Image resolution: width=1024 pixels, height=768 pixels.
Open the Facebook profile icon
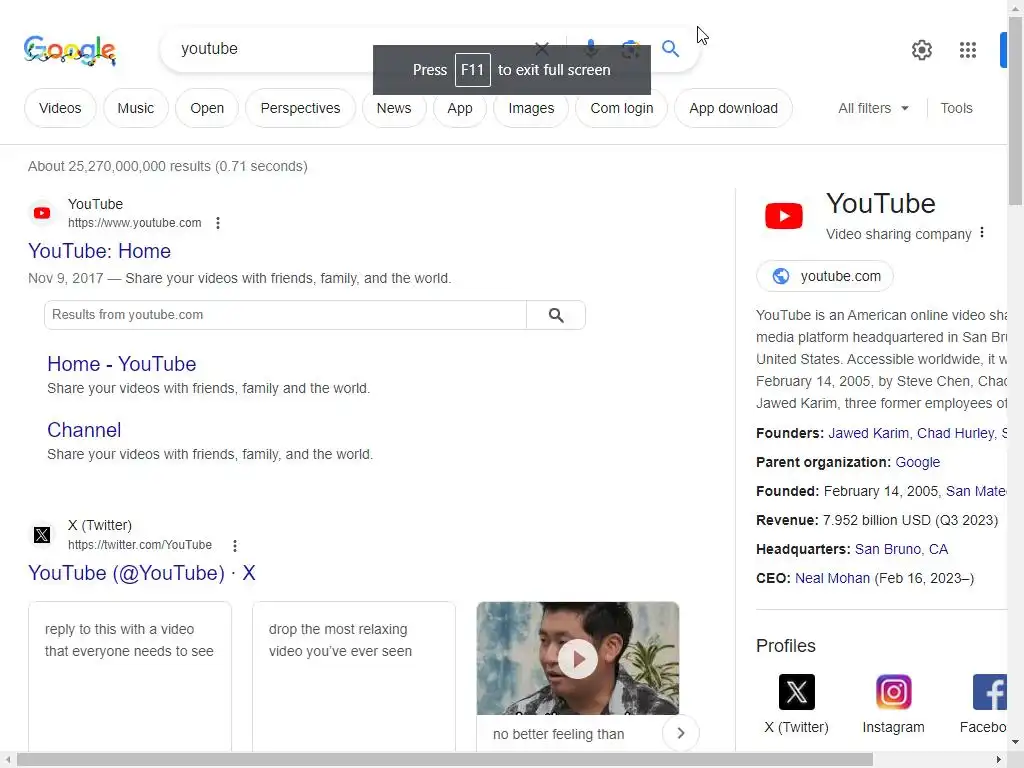(x=989, y=692)
